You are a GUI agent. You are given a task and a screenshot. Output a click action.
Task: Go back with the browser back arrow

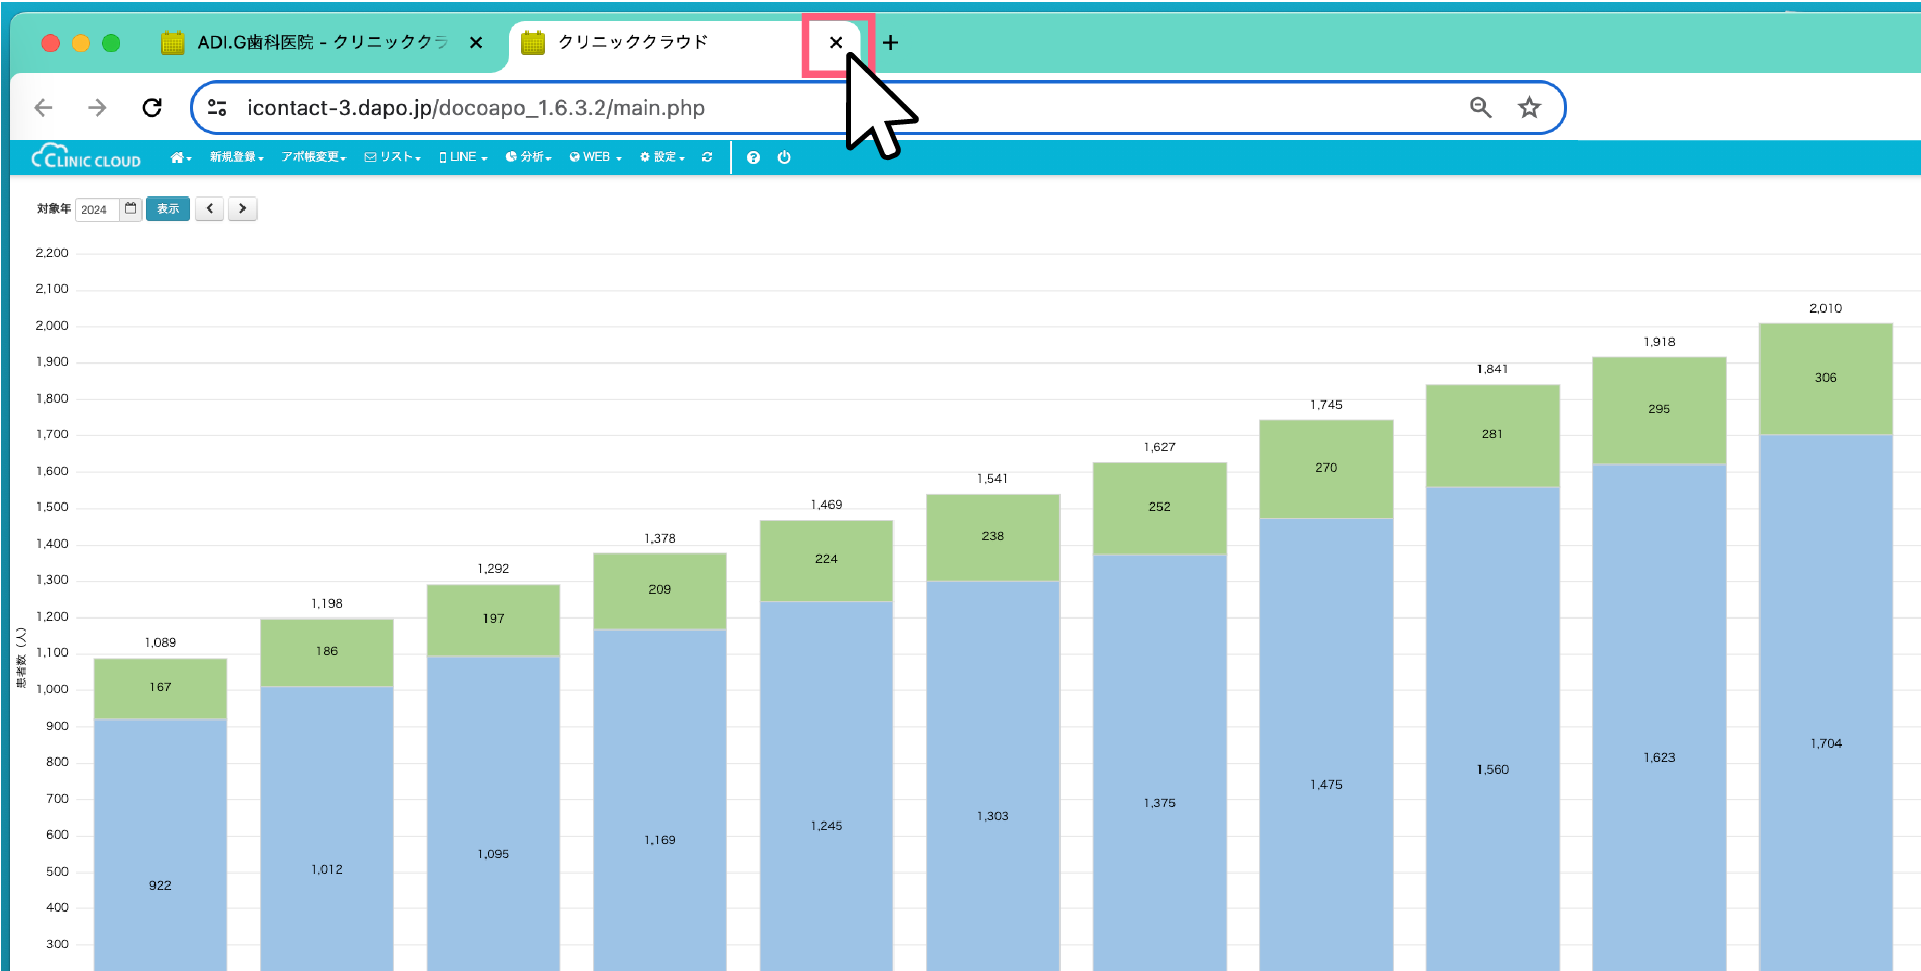(x=43, y=108)
